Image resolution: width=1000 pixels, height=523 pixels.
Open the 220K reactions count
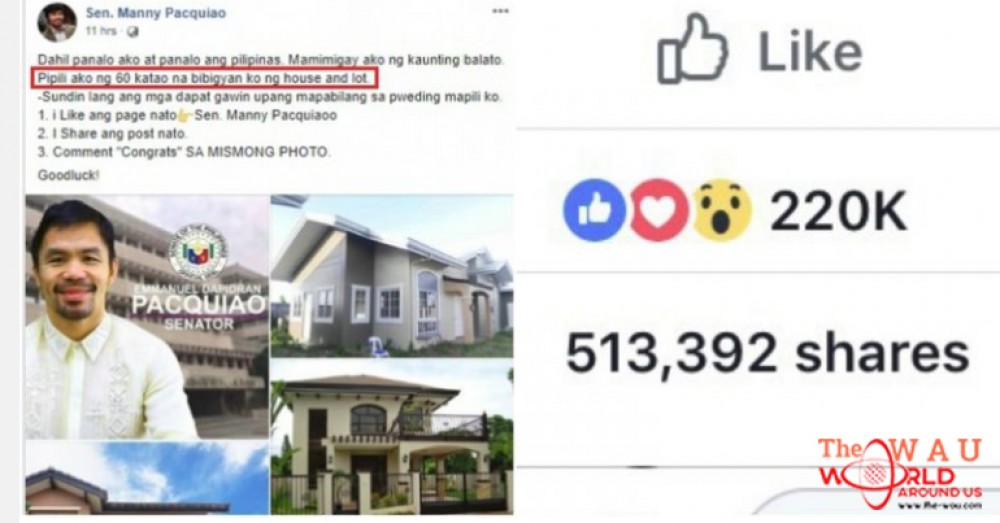[x=837, y=212]
